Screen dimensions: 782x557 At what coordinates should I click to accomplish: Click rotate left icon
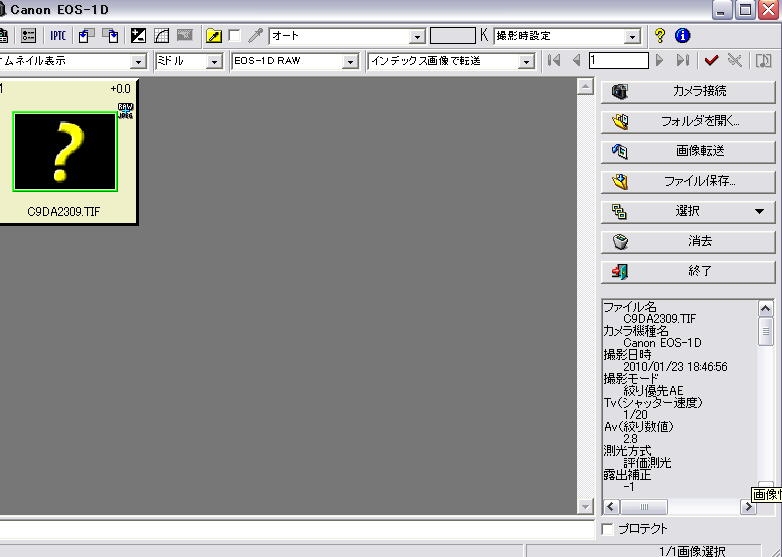point(86,35)
